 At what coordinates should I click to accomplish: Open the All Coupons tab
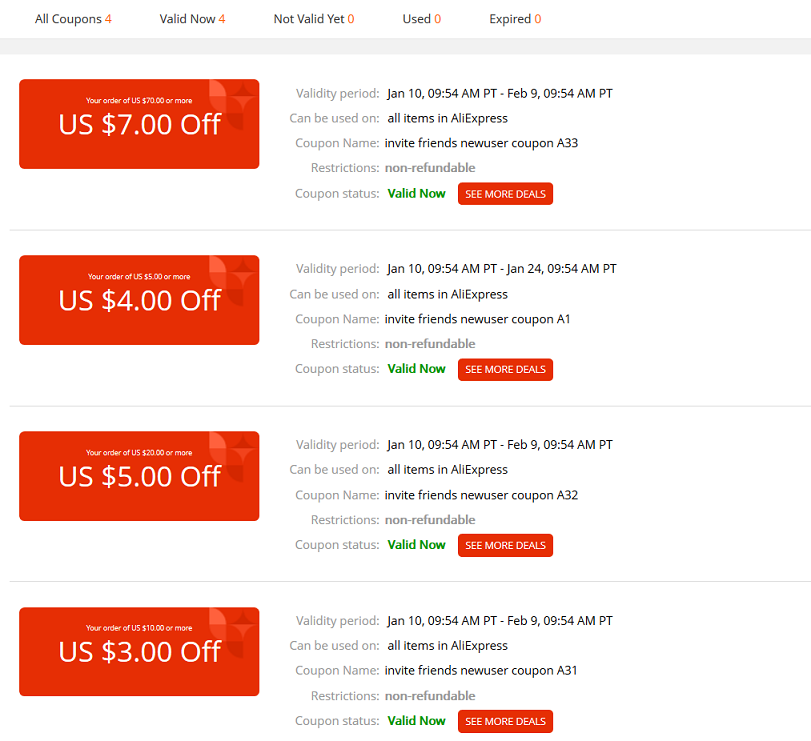coord(73,19)
